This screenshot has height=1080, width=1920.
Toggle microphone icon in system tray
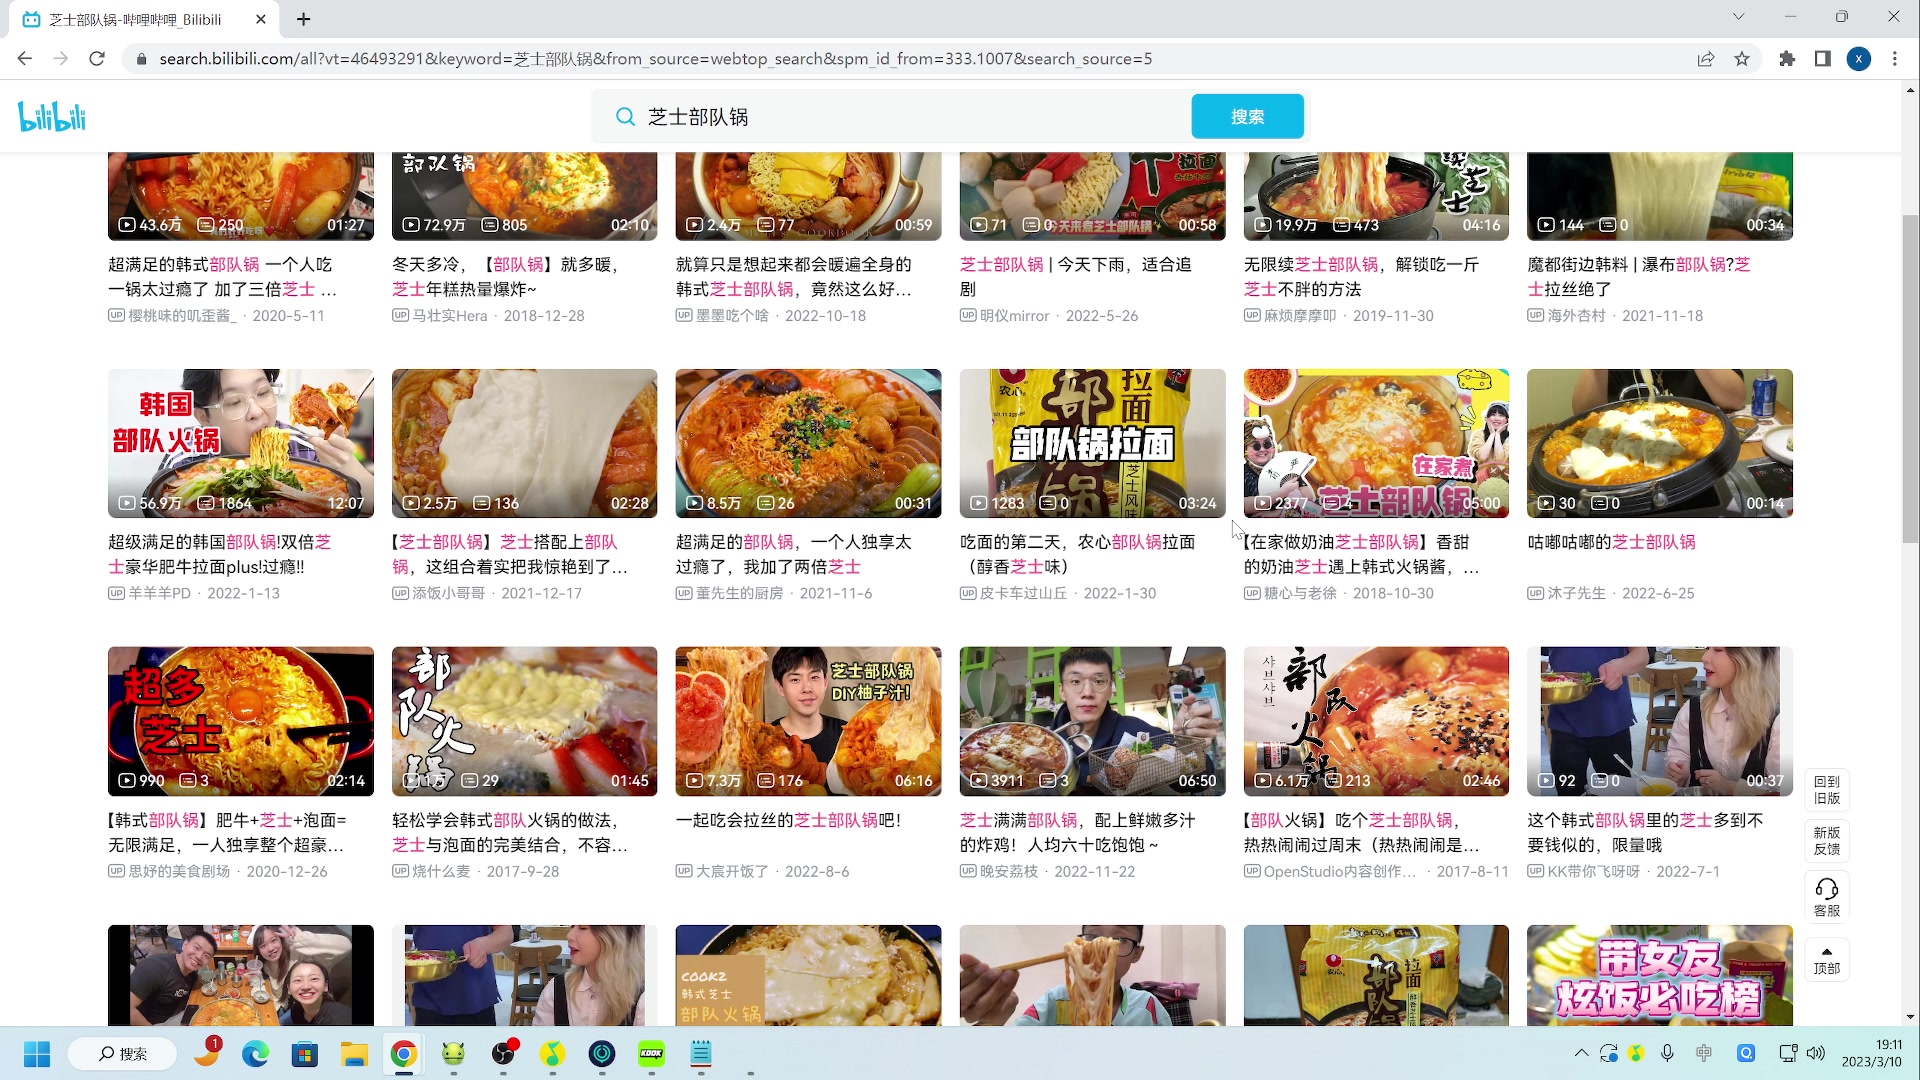pos(1667,1053)
